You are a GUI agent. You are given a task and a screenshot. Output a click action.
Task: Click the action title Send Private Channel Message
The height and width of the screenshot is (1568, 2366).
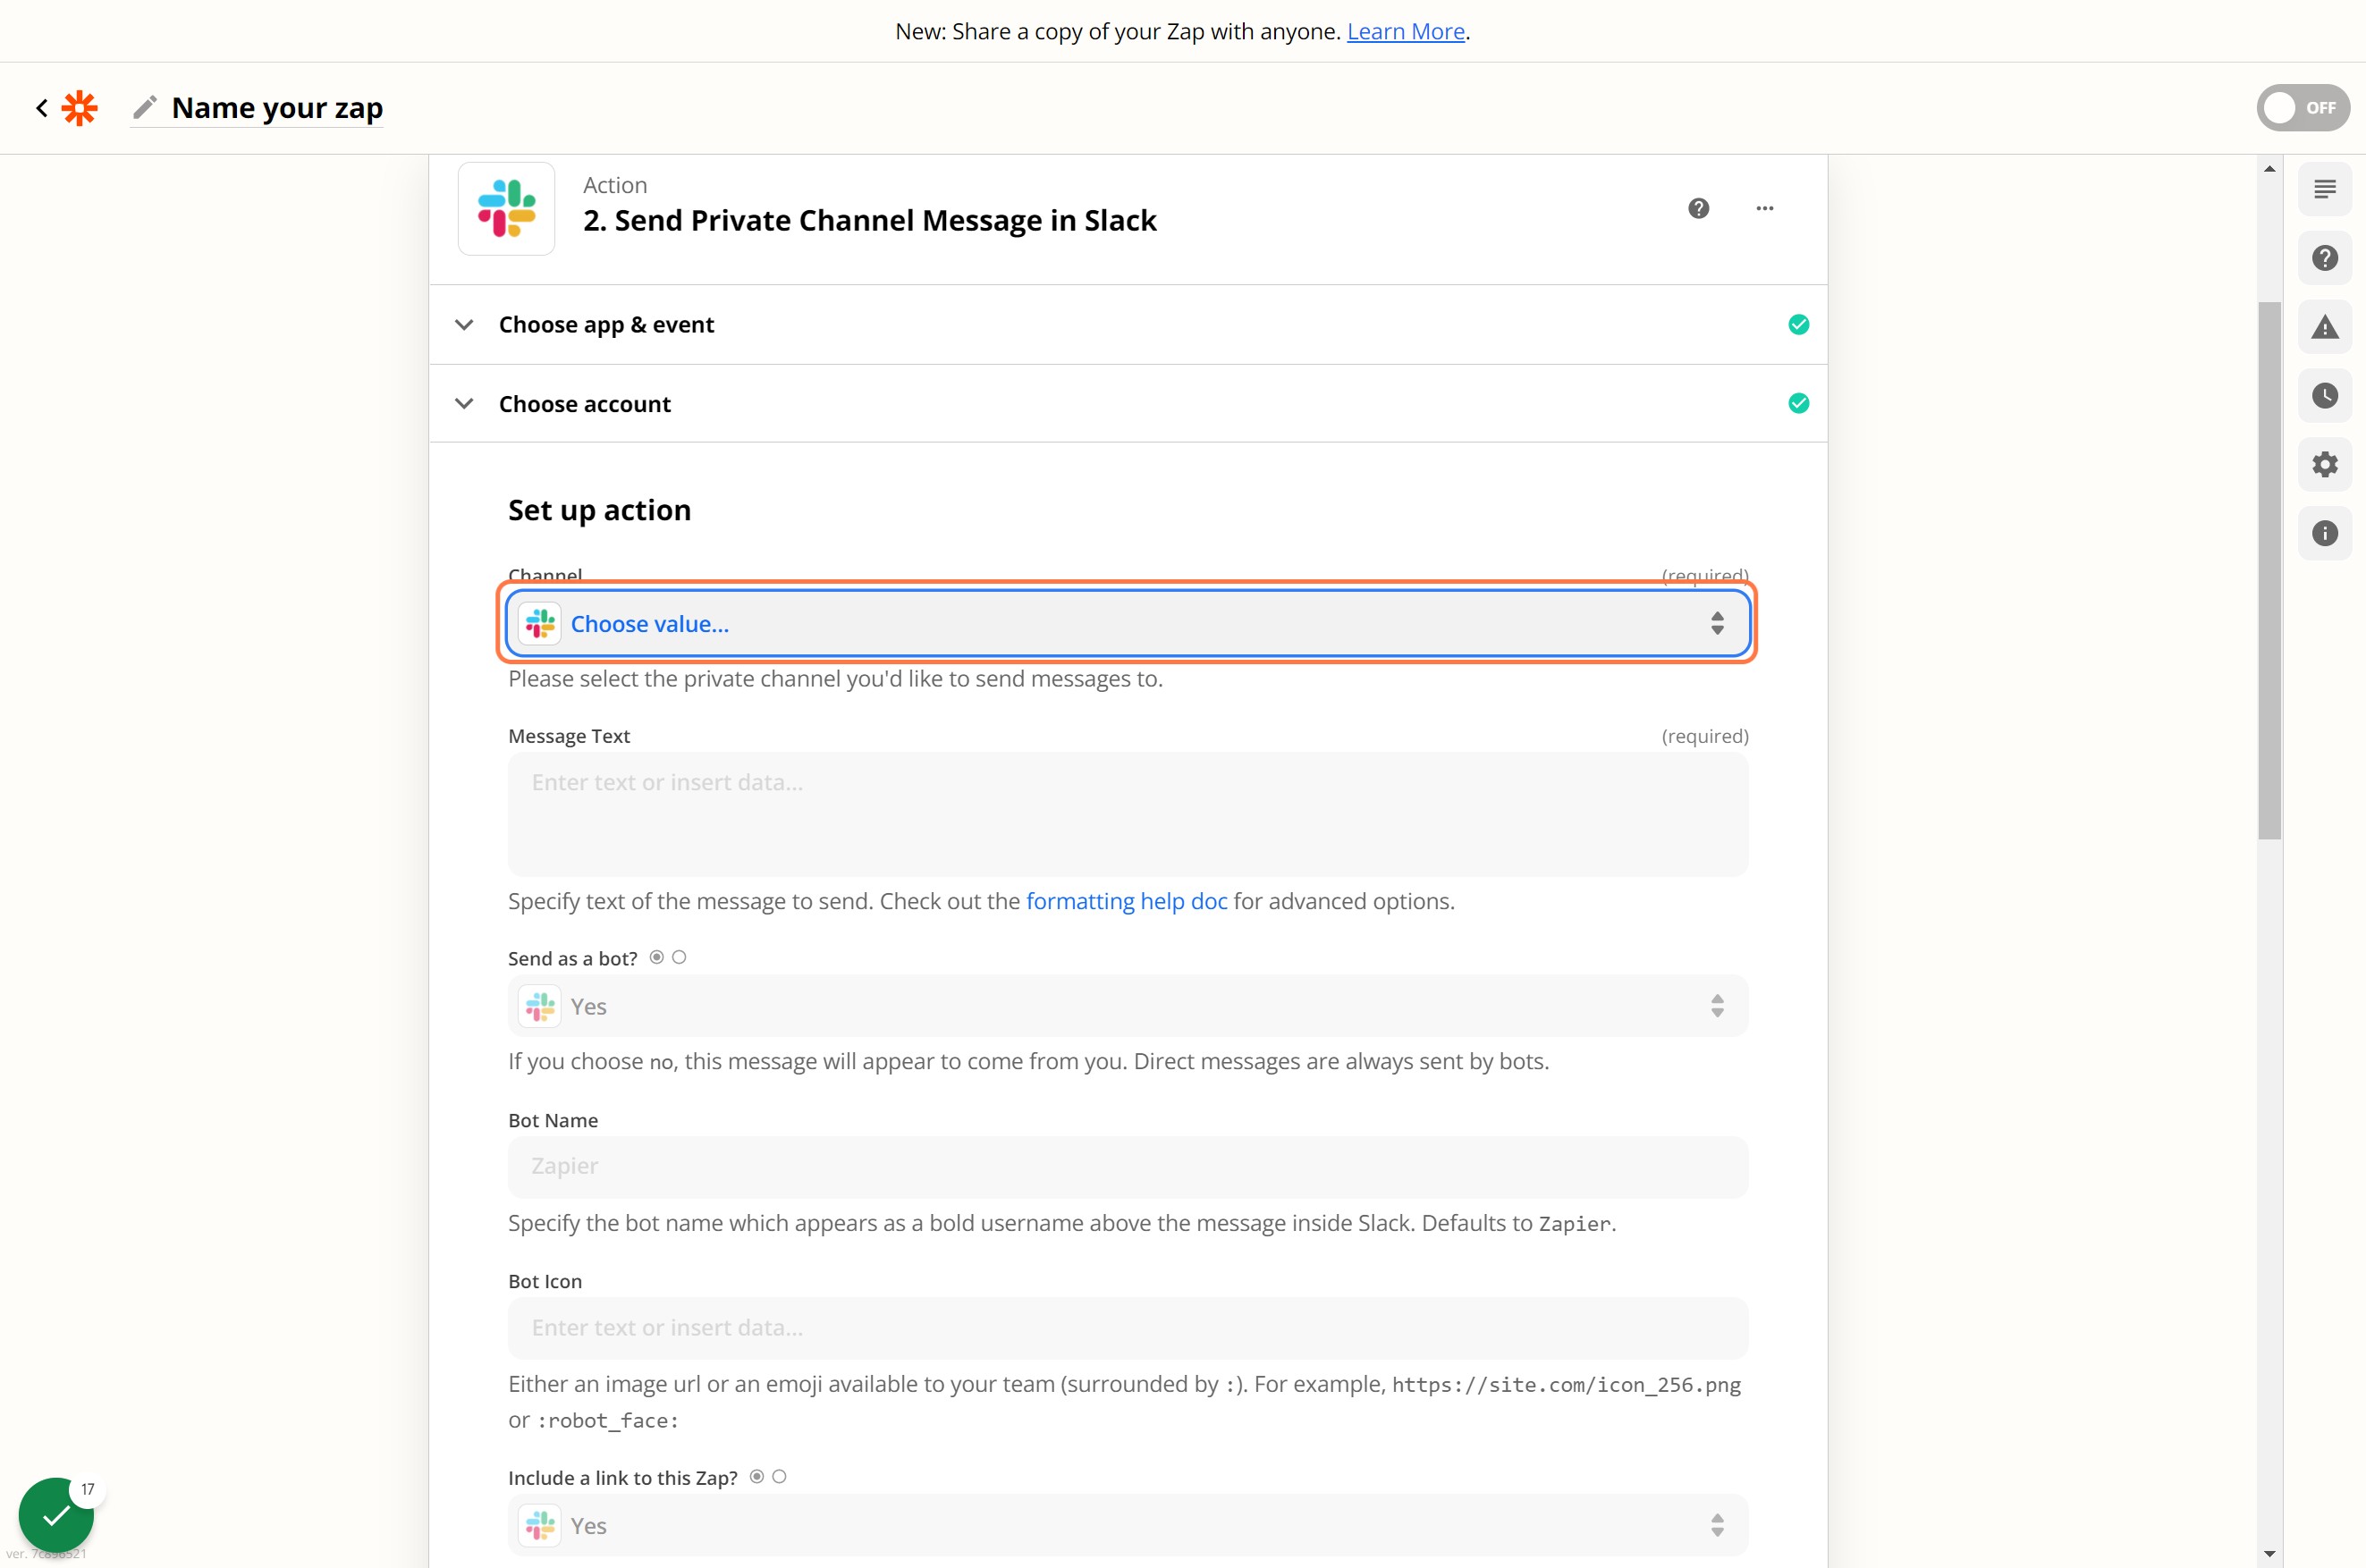(870, 220)
